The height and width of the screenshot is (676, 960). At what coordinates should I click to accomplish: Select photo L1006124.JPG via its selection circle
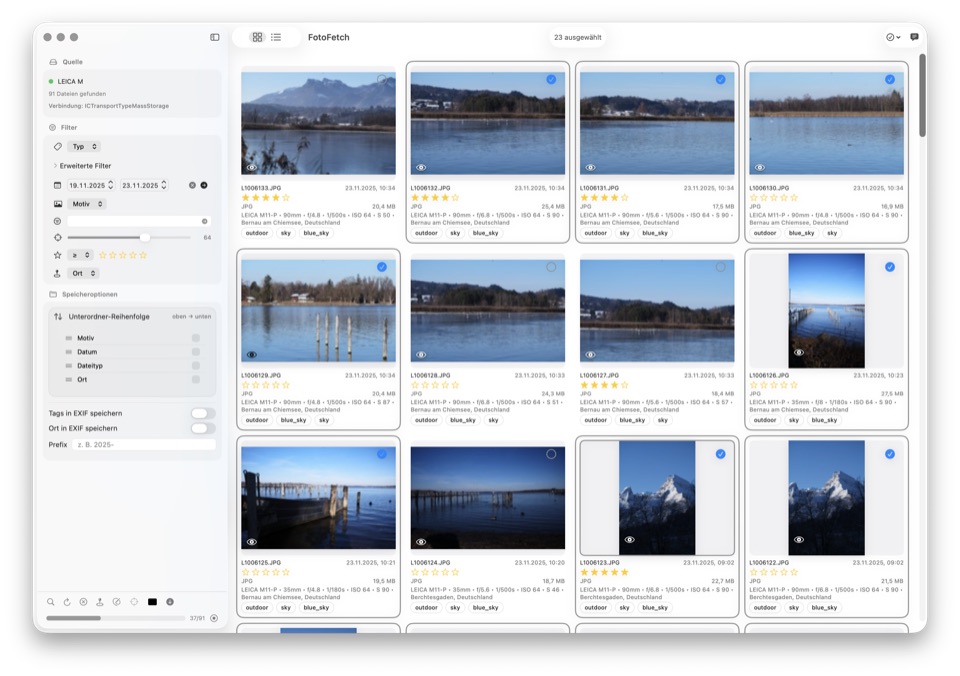(549, 454)
